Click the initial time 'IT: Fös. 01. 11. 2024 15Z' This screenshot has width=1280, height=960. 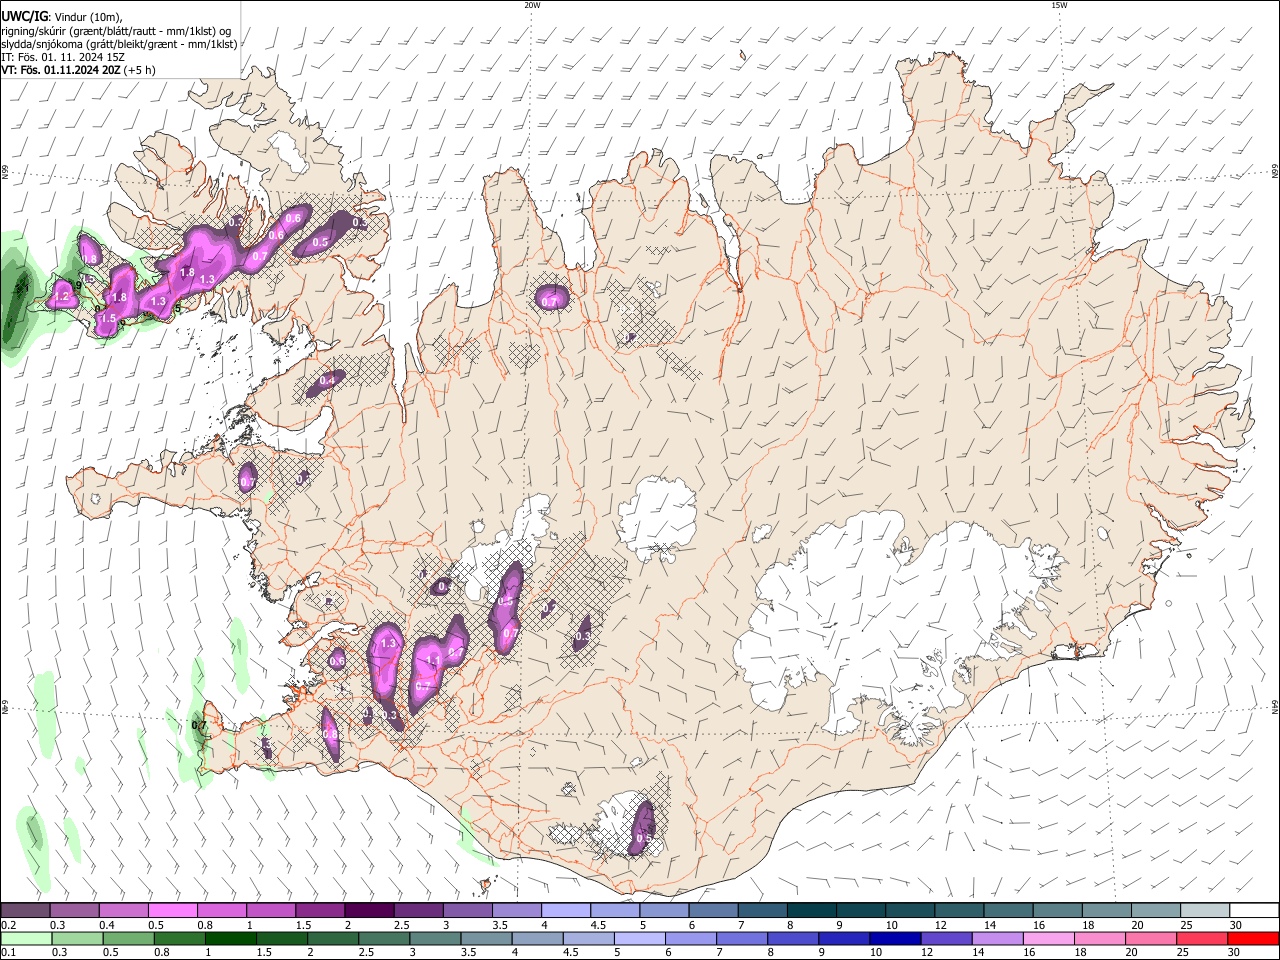pyautogui.click(x=63, y=57)
